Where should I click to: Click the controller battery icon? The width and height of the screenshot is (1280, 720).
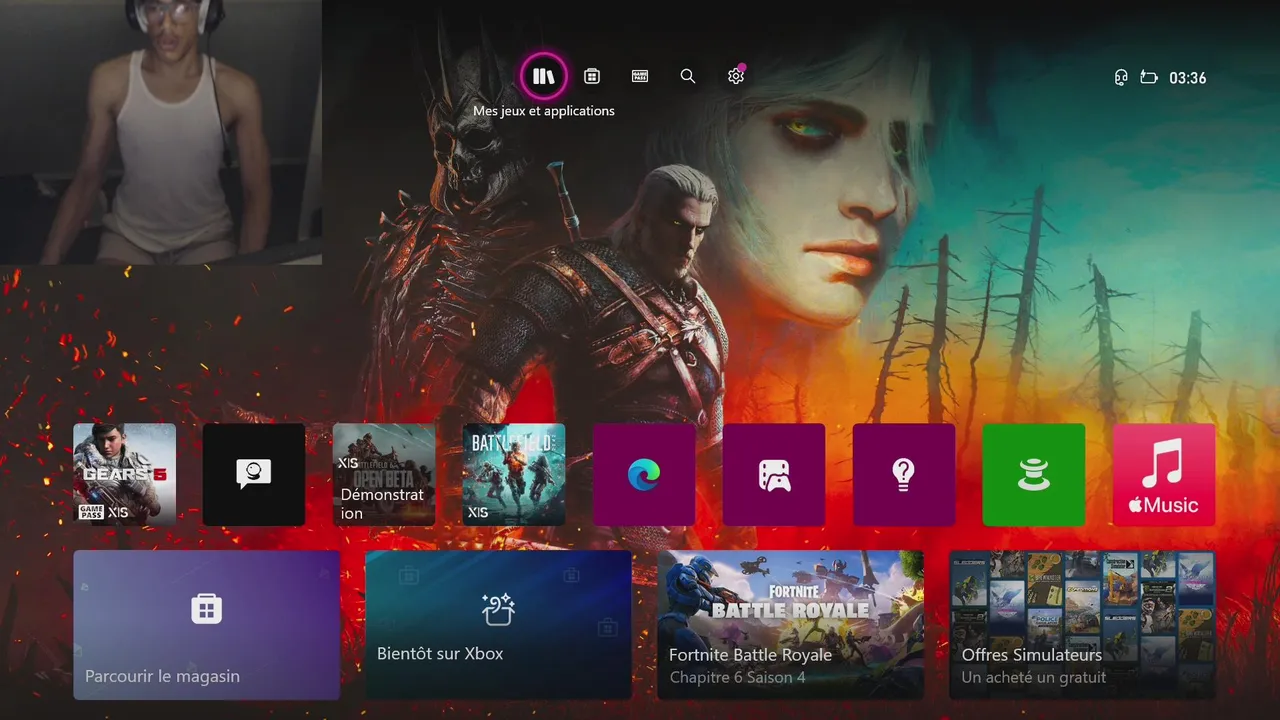pos(1149,78)
